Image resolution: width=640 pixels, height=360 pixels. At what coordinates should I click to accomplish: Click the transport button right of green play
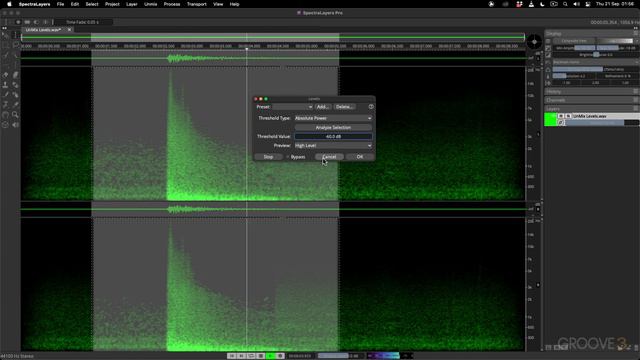point(280,356)
